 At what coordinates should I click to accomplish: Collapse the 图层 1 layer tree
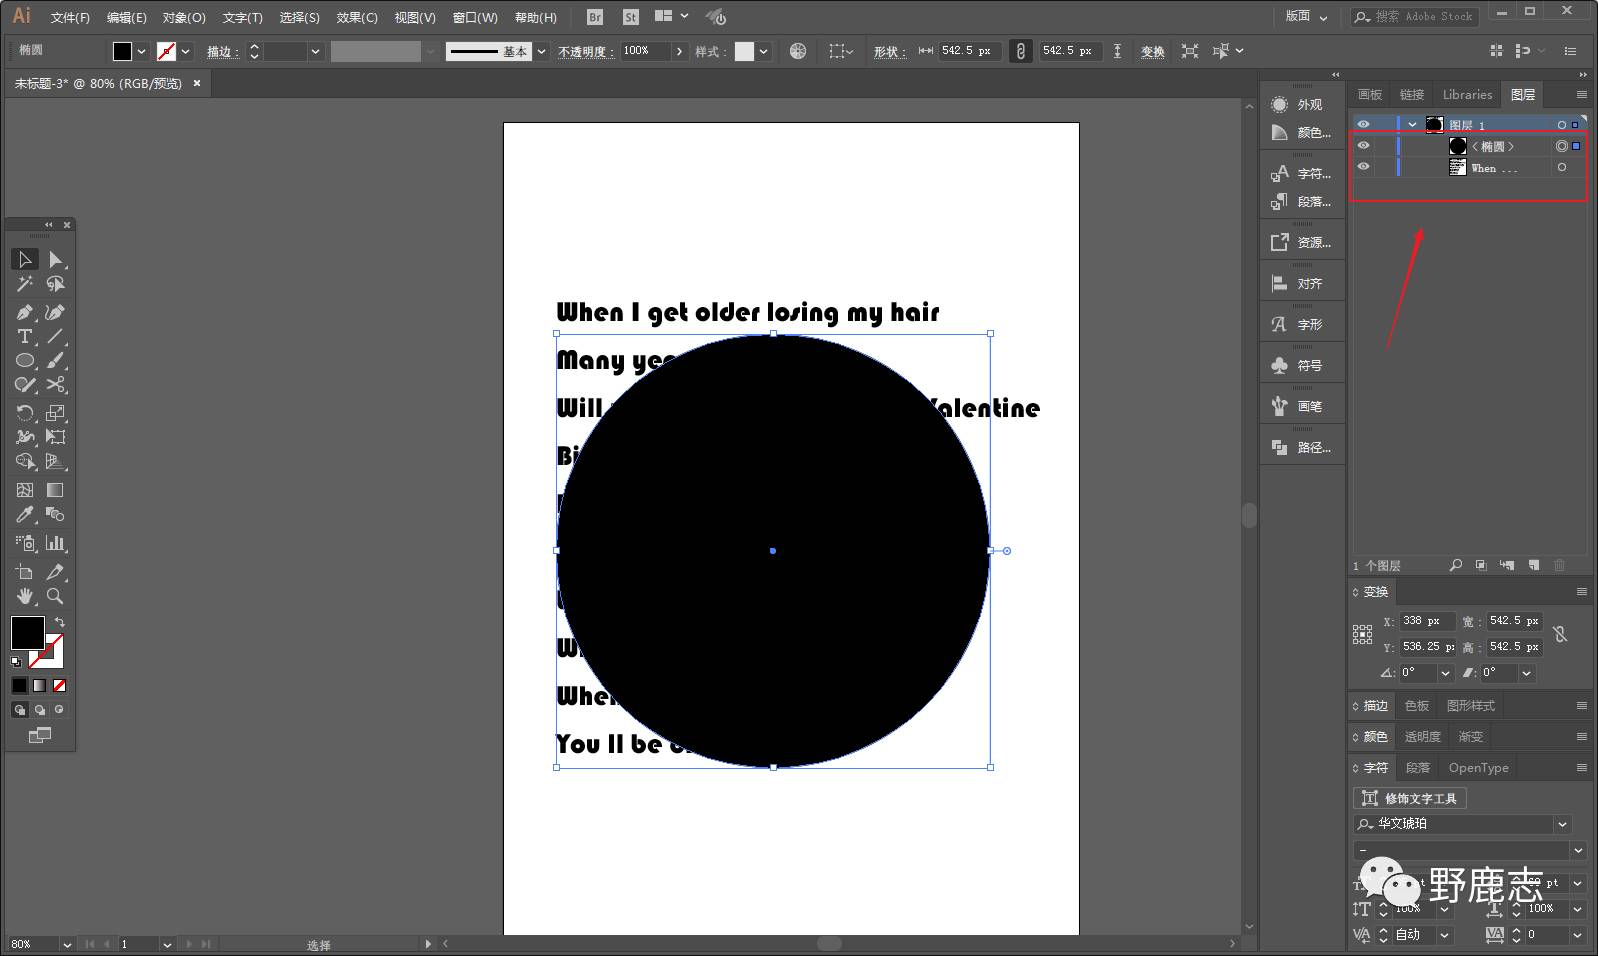[1412, 125]
